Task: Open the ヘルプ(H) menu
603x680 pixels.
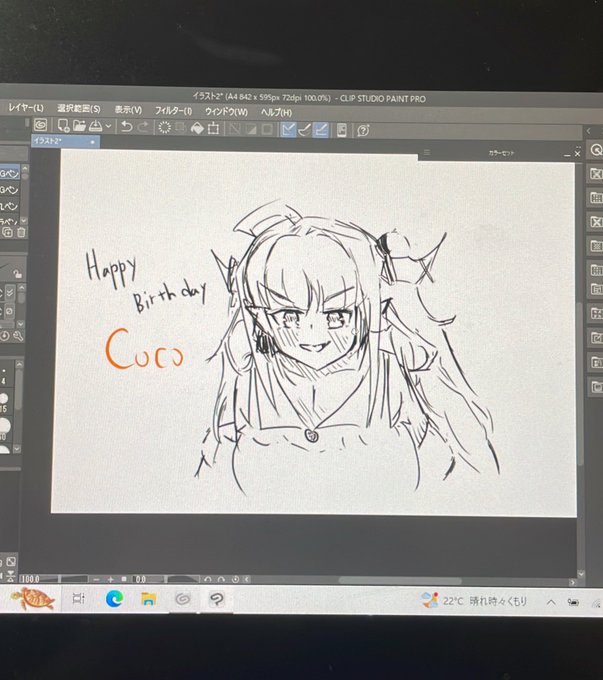Action: coord(276,113)
